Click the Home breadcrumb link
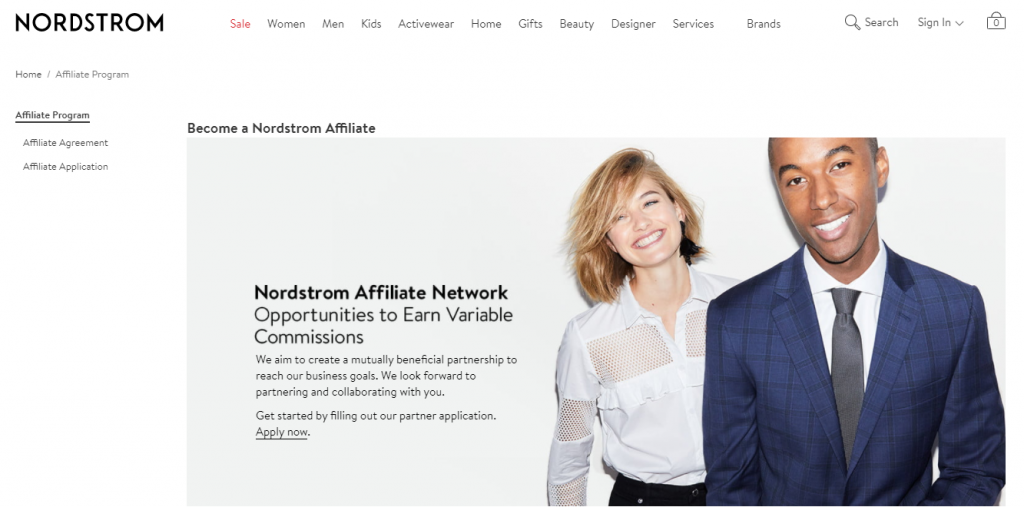Image resolution: width=1024 pixels, height=507 pixels. coord(28,74)
